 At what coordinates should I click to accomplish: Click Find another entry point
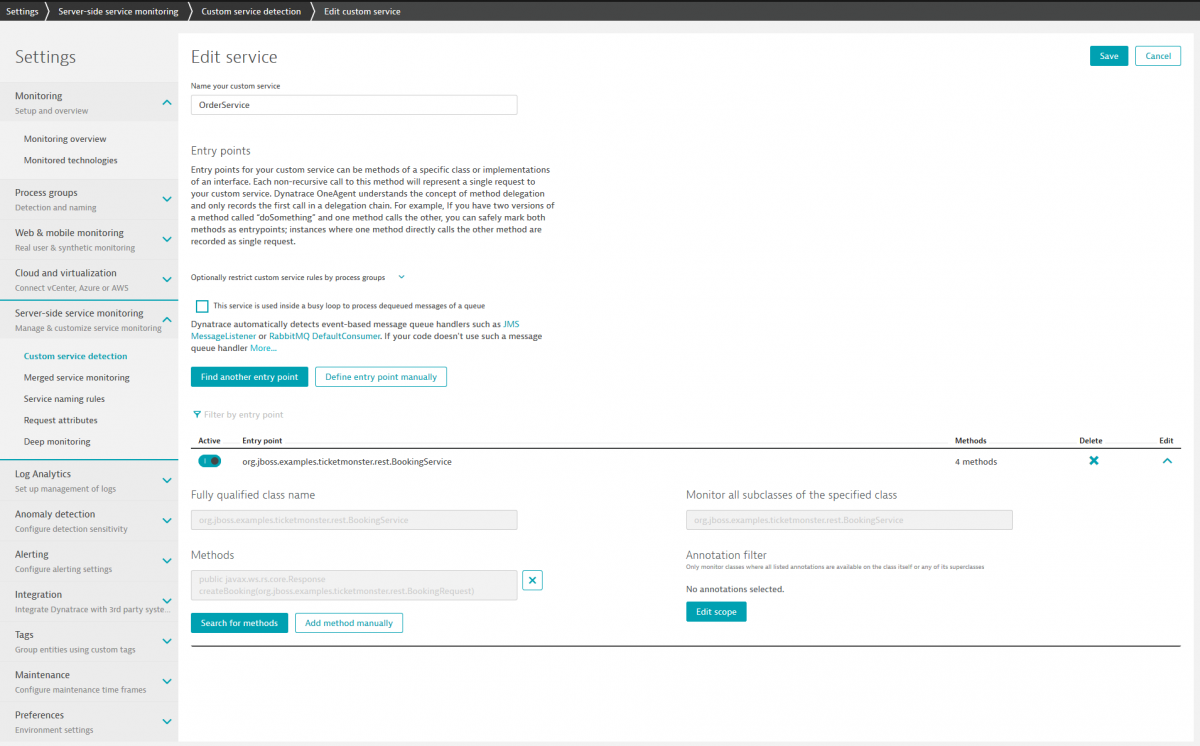pyautogui.click(x=249, y=377)
